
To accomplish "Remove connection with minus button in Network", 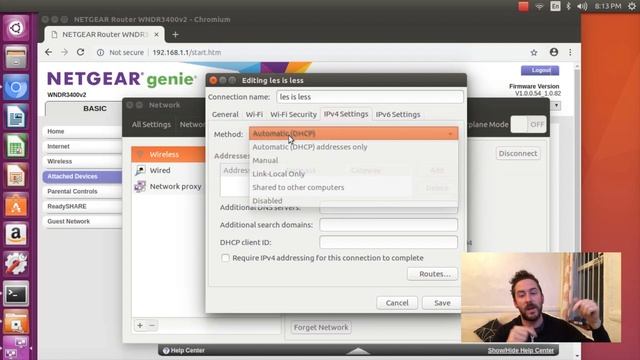I will tap(152, 325).
